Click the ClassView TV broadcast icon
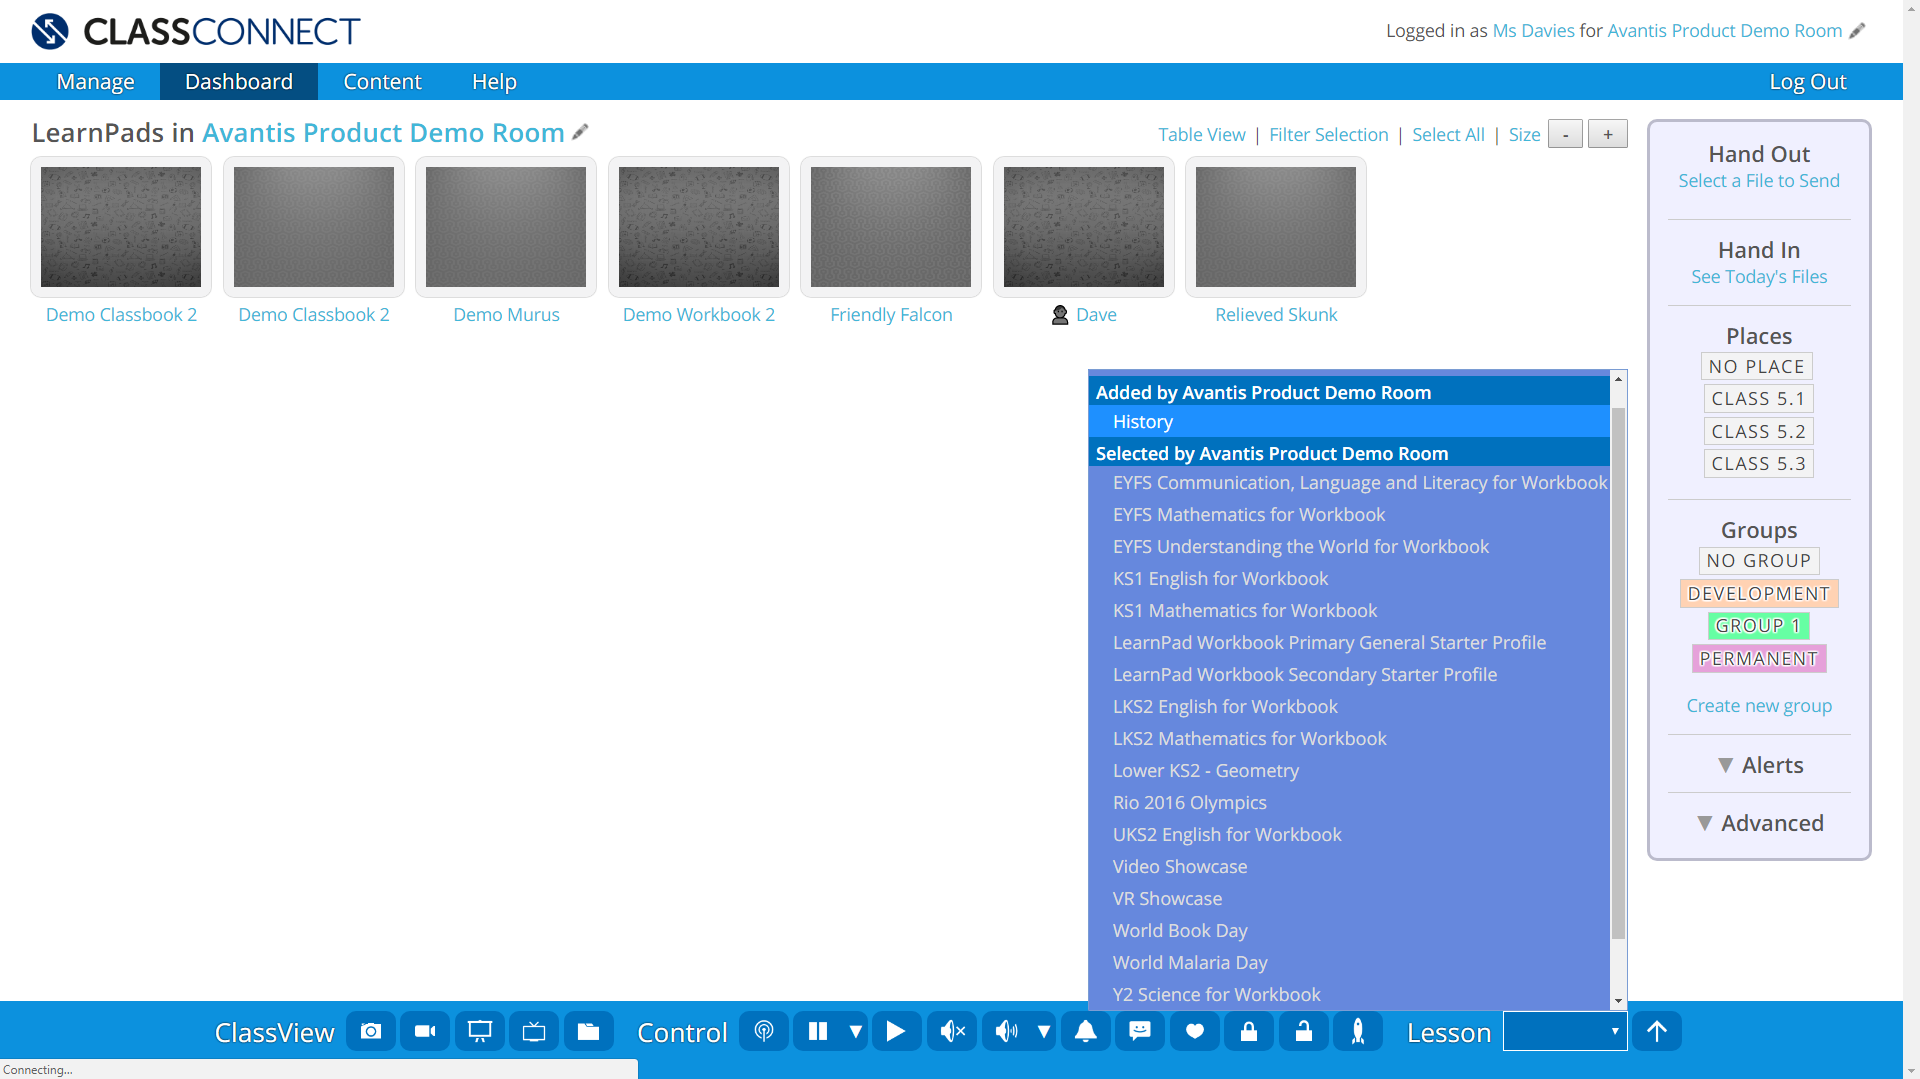This screenshot has width=1920, height=1079. (534, 1031)
